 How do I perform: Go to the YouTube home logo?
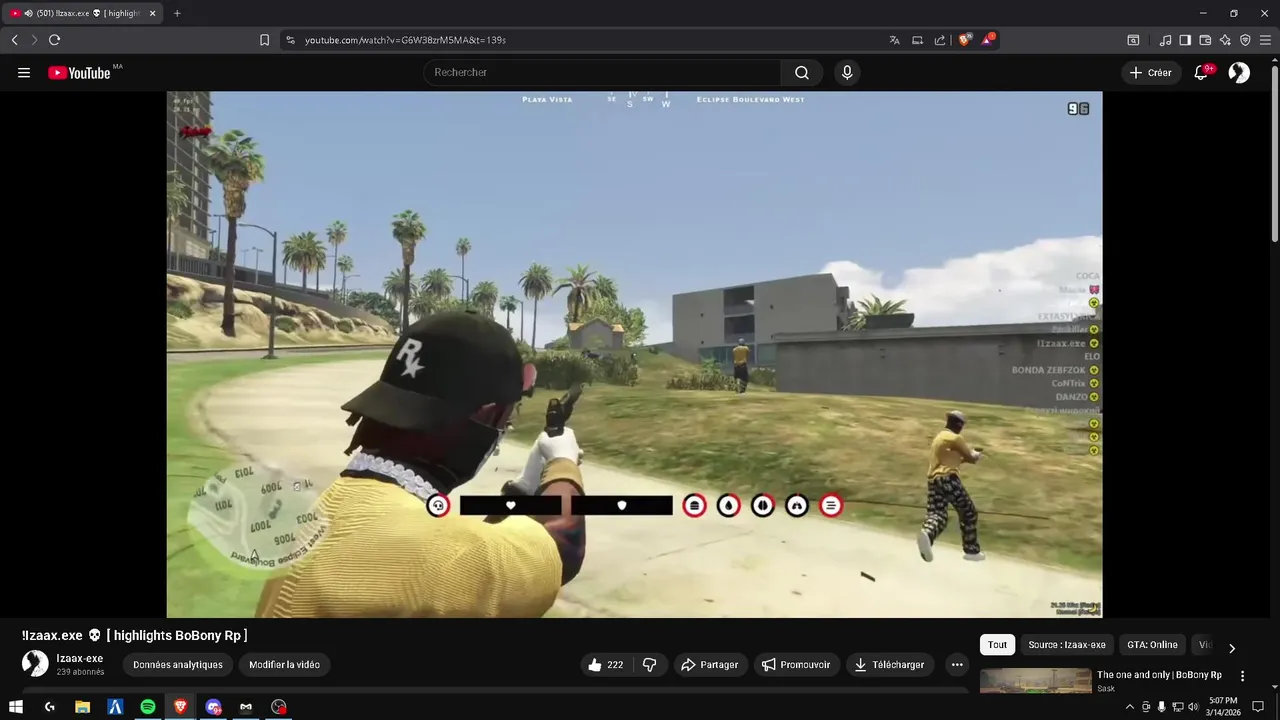[79, 73]
